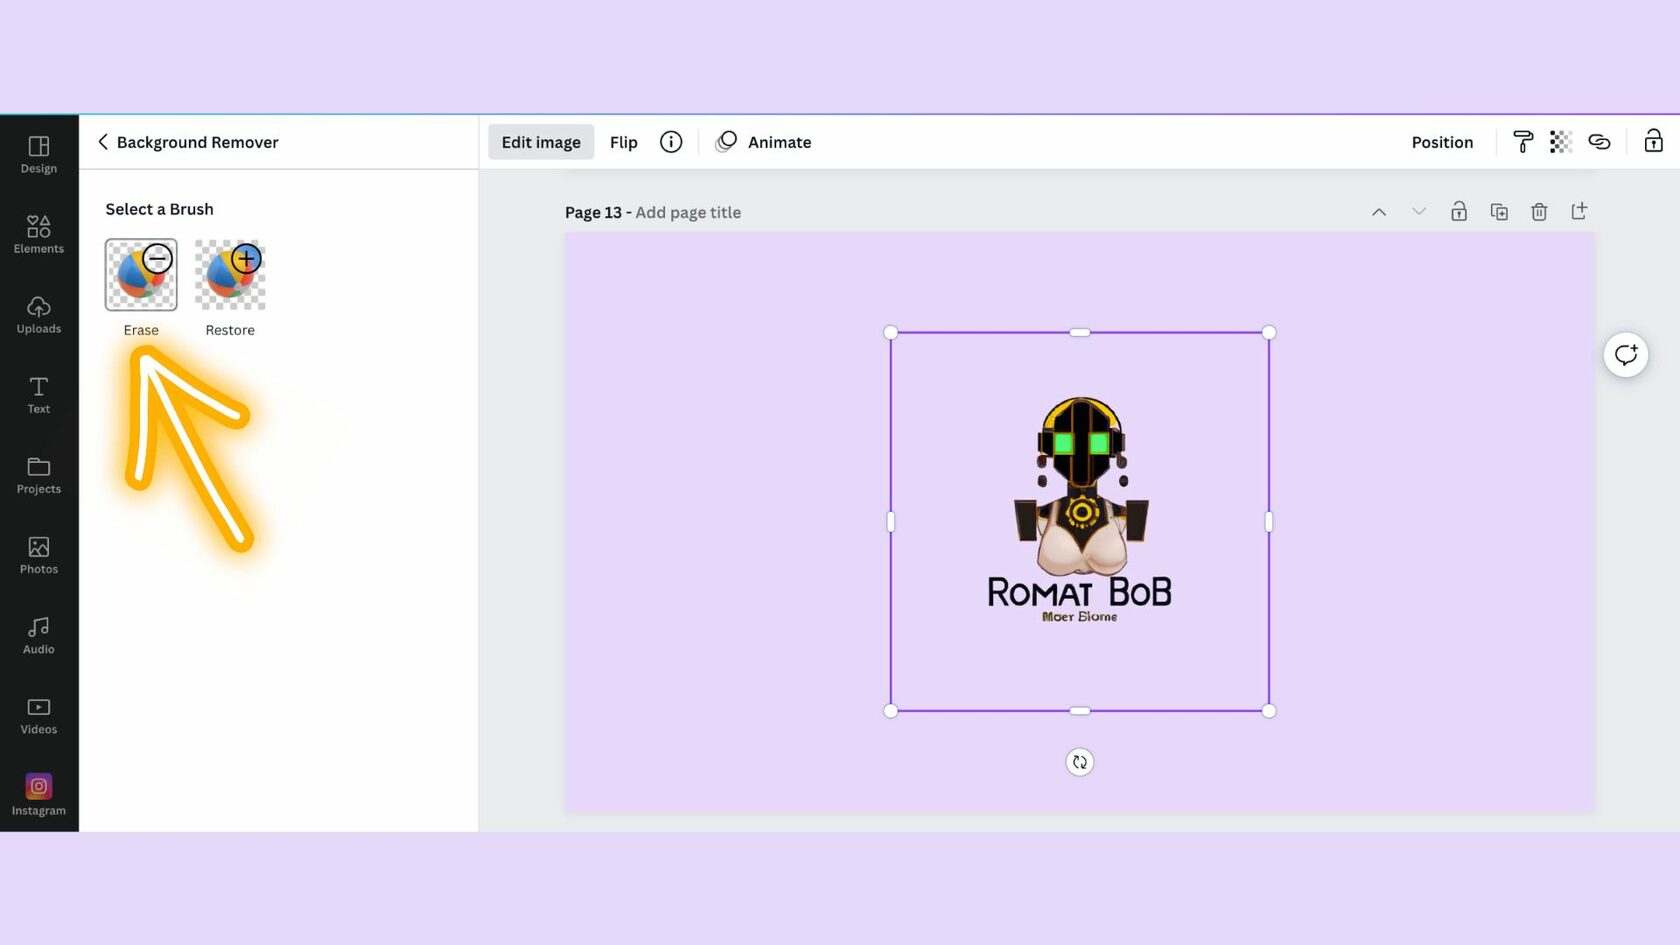This screenshot has height=945, width=1680.
Task: Click the bottom-left corner handle of the image
Action: [x=891, y=711]
